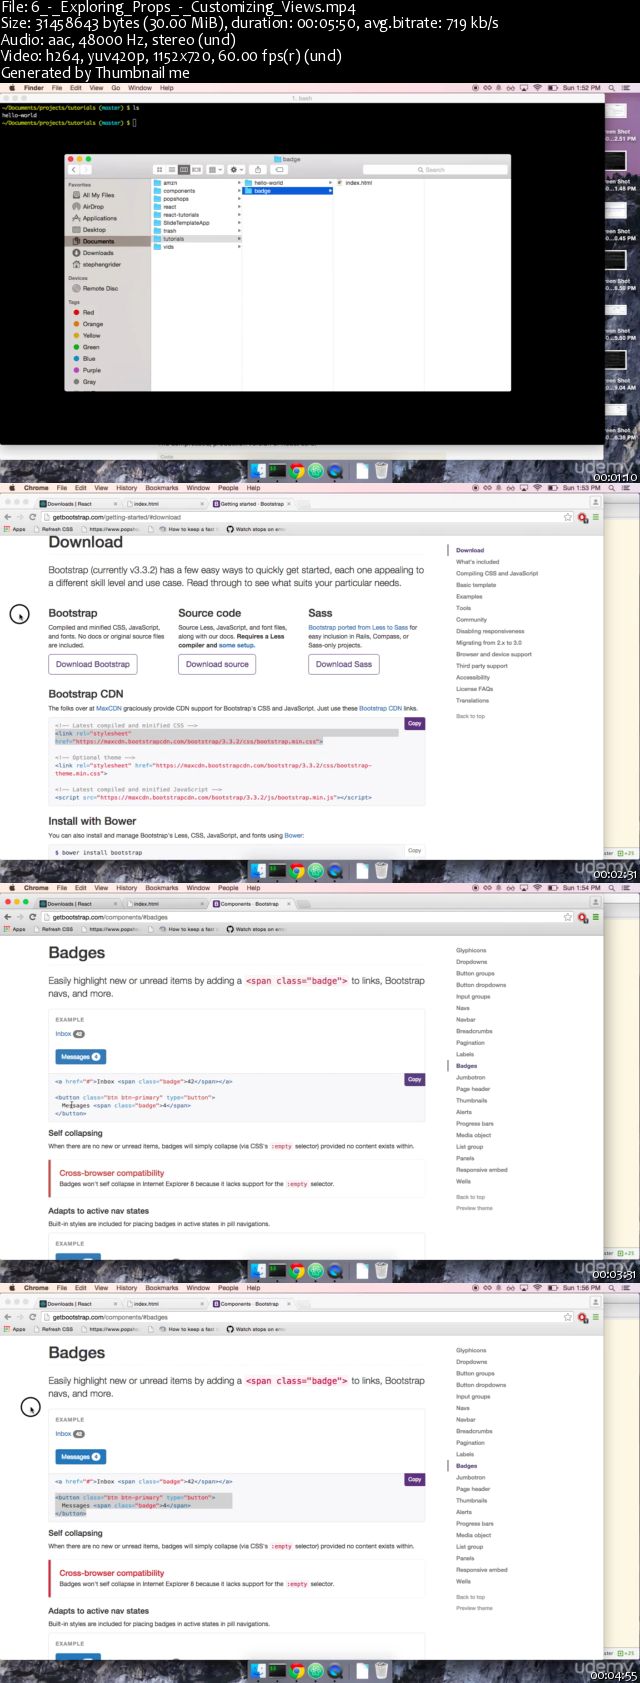Viewport: 640px width, 1683px height.
Task: Copy the Bootstrap CDN code snippet
Action: point(415,723)
